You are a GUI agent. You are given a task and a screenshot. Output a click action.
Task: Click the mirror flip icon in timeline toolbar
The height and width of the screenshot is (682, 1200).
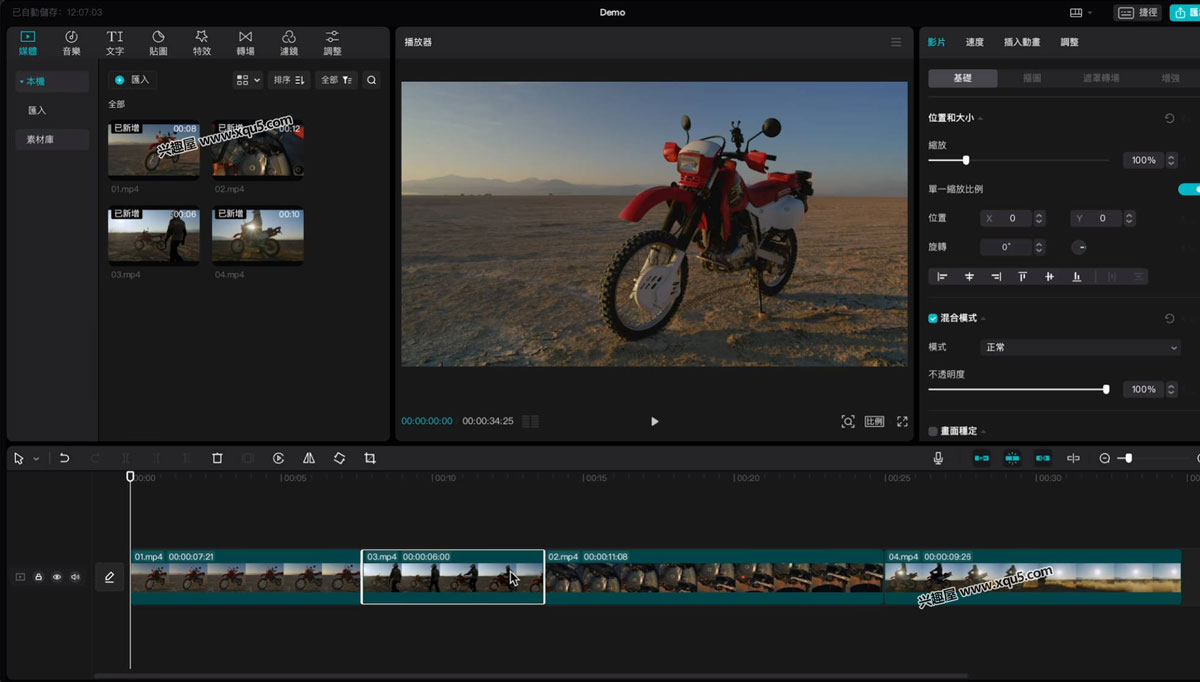pos(309,458)
